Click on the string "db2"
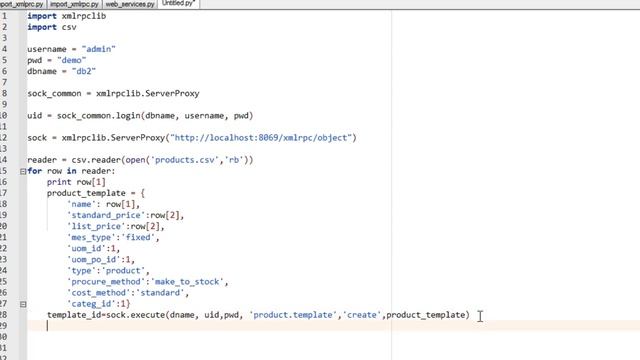This screenshot has width=640, height=360. point(84,71)
